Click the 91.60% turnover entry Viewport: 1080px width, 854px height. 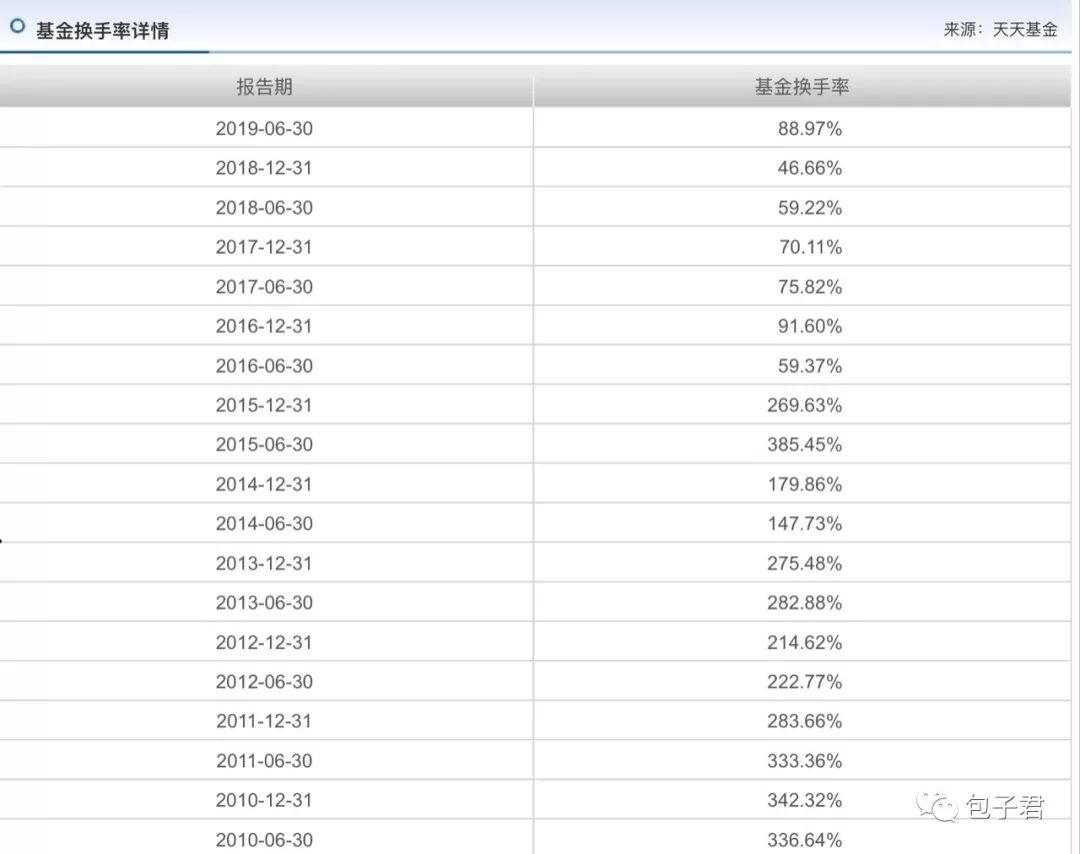tap(810, 325)
